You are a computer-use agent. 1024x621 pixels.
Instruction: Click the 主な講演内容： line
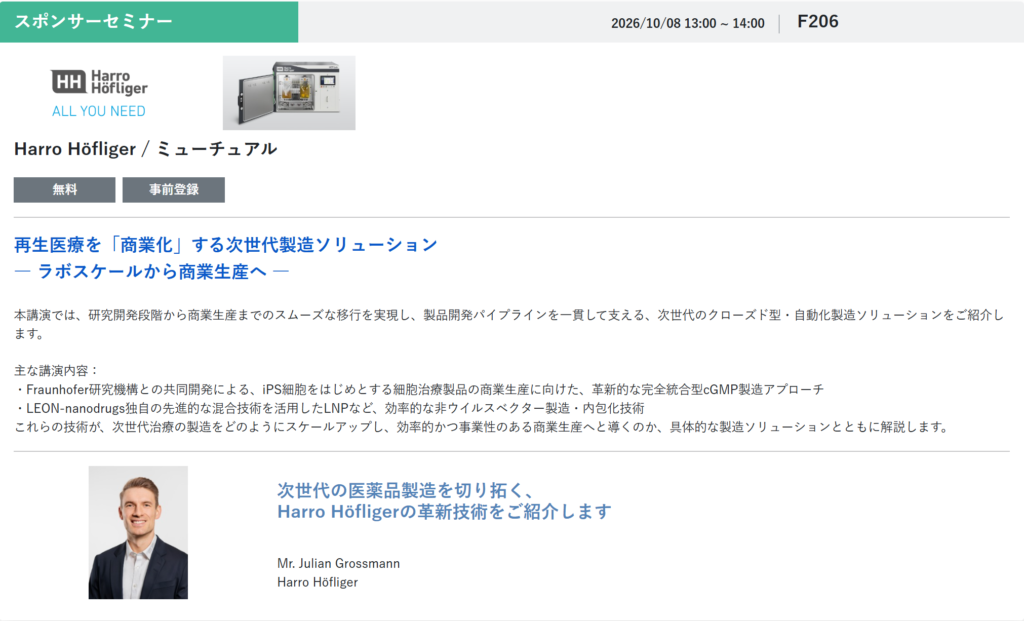tap(56, 370)
